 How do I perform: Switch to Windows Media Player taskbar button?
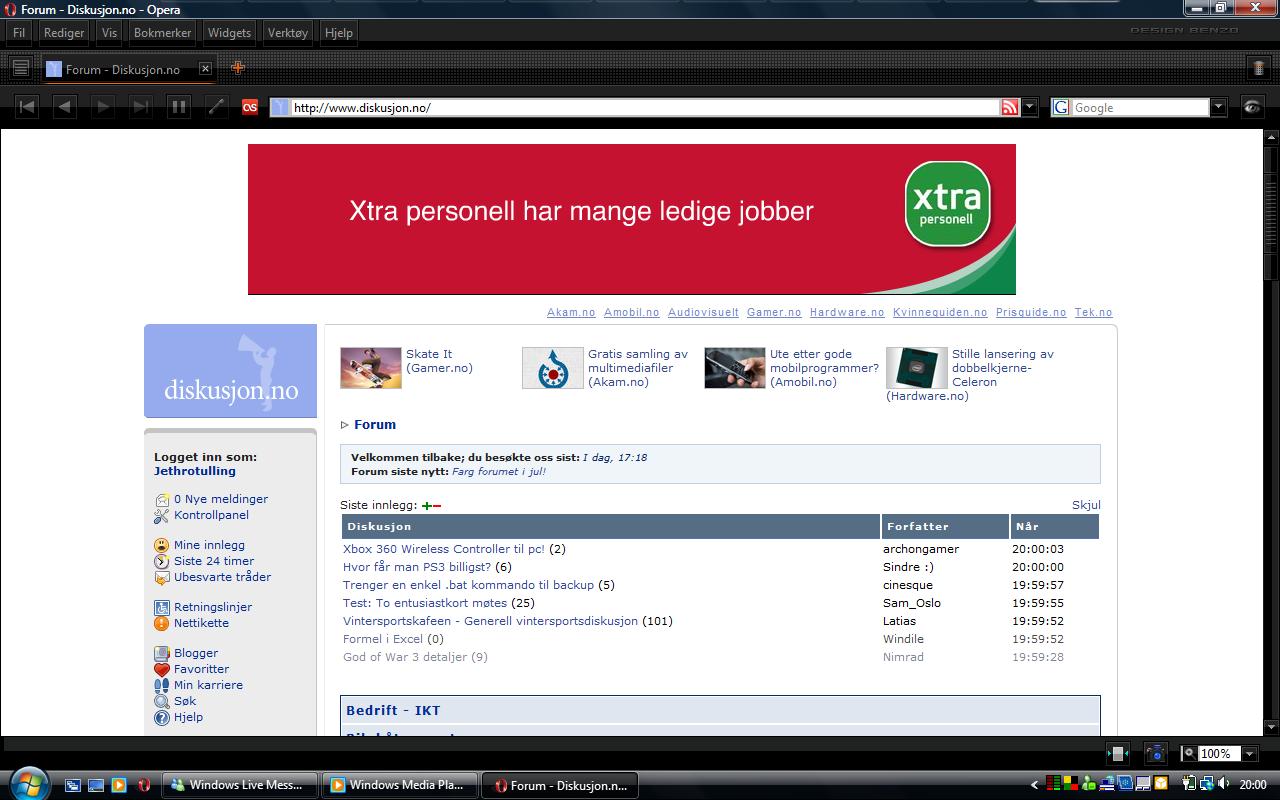(399, 785)
